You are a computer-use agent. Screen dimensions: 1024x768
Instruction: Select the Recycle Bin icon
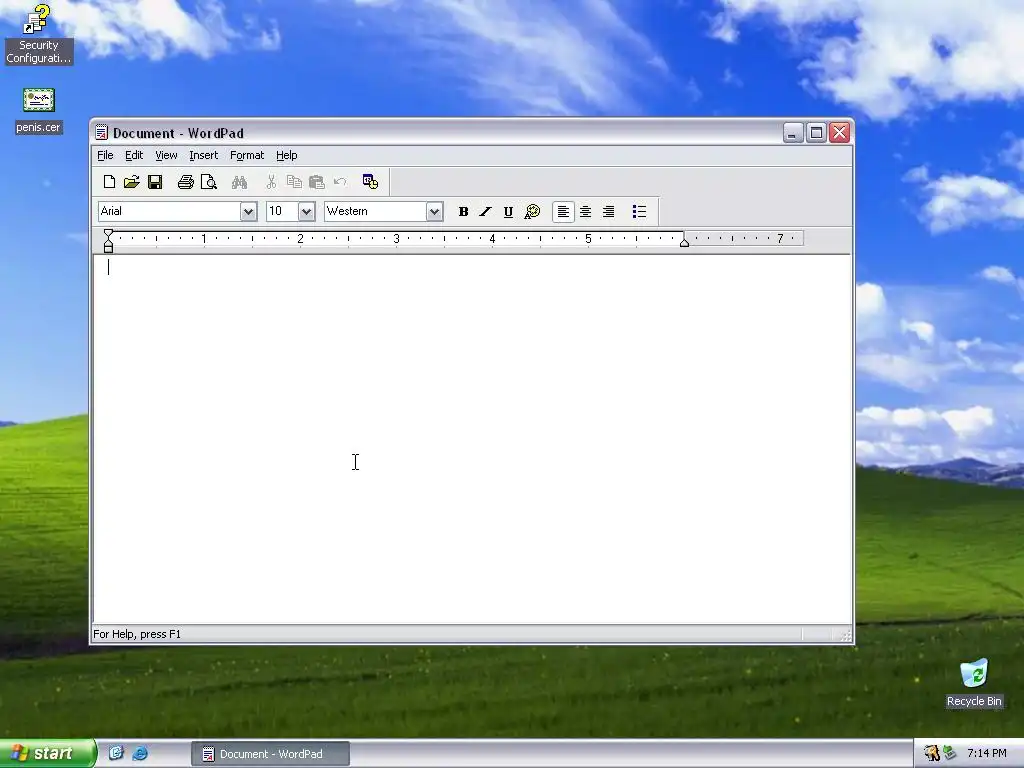[974, 683]
